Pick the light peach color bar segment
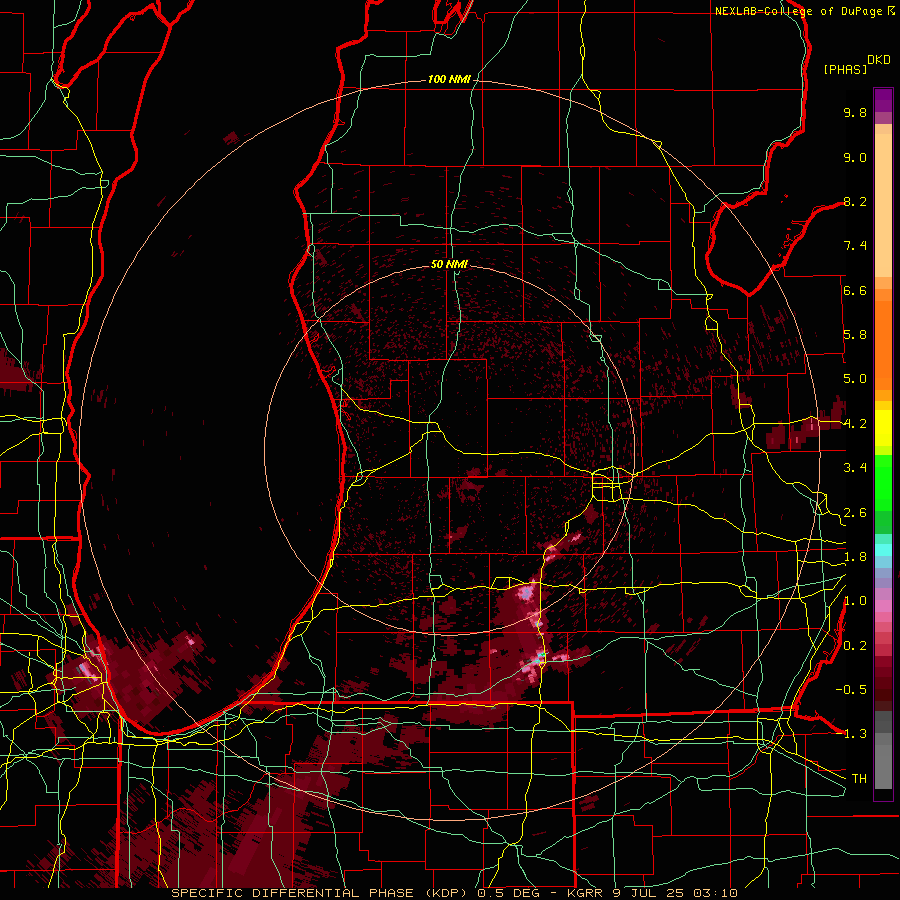 point(883,207)
